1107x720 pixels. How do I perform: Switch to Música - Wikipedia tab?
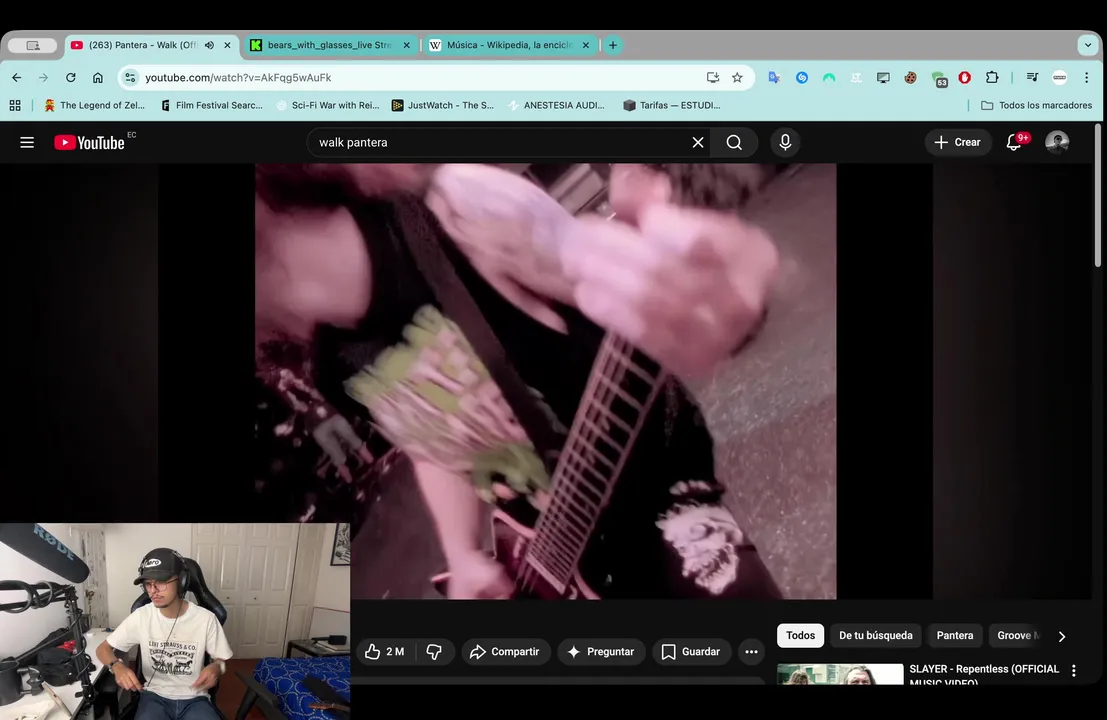point(510,45)
